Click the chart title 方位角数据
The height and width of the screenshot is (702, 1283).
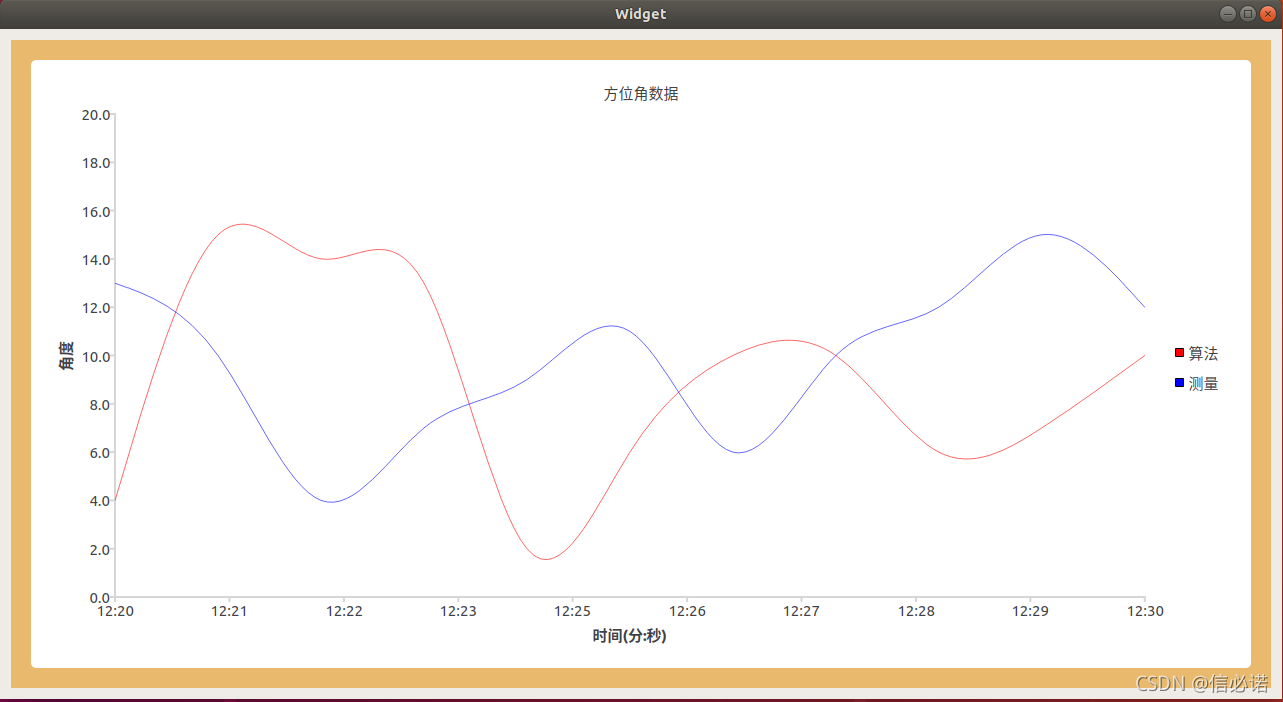(641, 94)
